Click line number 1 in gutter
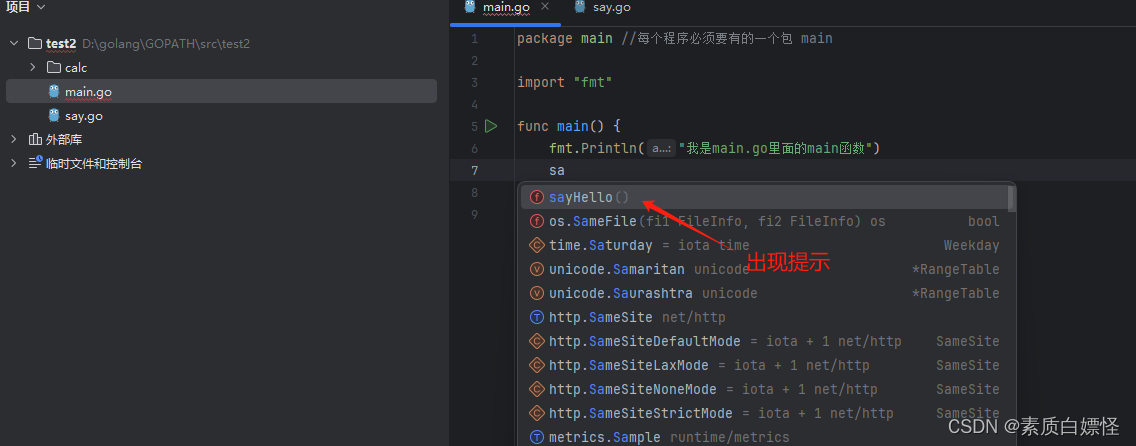 pos(474,38)
